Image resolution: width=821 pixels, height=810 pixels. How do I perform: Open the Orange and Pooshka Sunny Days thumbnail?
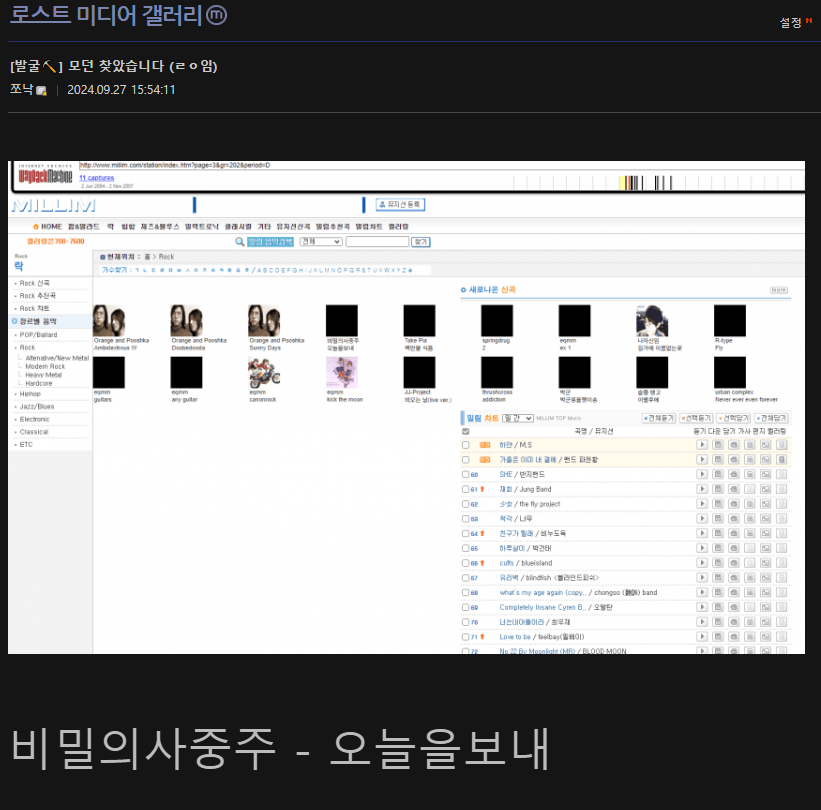pos(264,320)
